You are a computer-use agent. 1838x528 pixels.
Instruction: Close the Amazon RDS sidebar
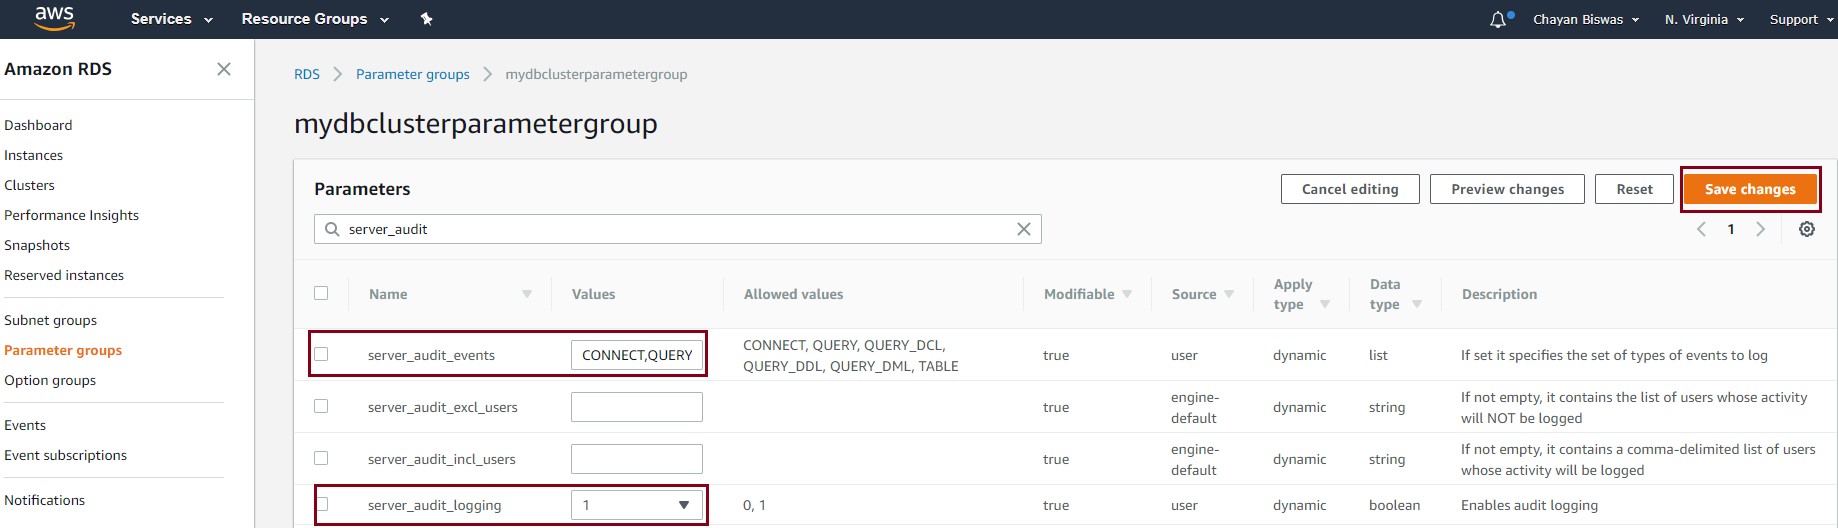coord(224,69)
